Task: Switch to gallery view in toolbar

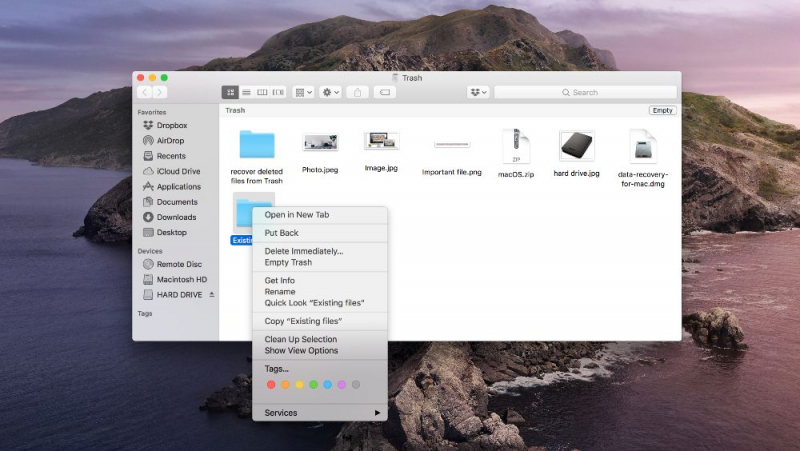Action: tap(278, 92)
